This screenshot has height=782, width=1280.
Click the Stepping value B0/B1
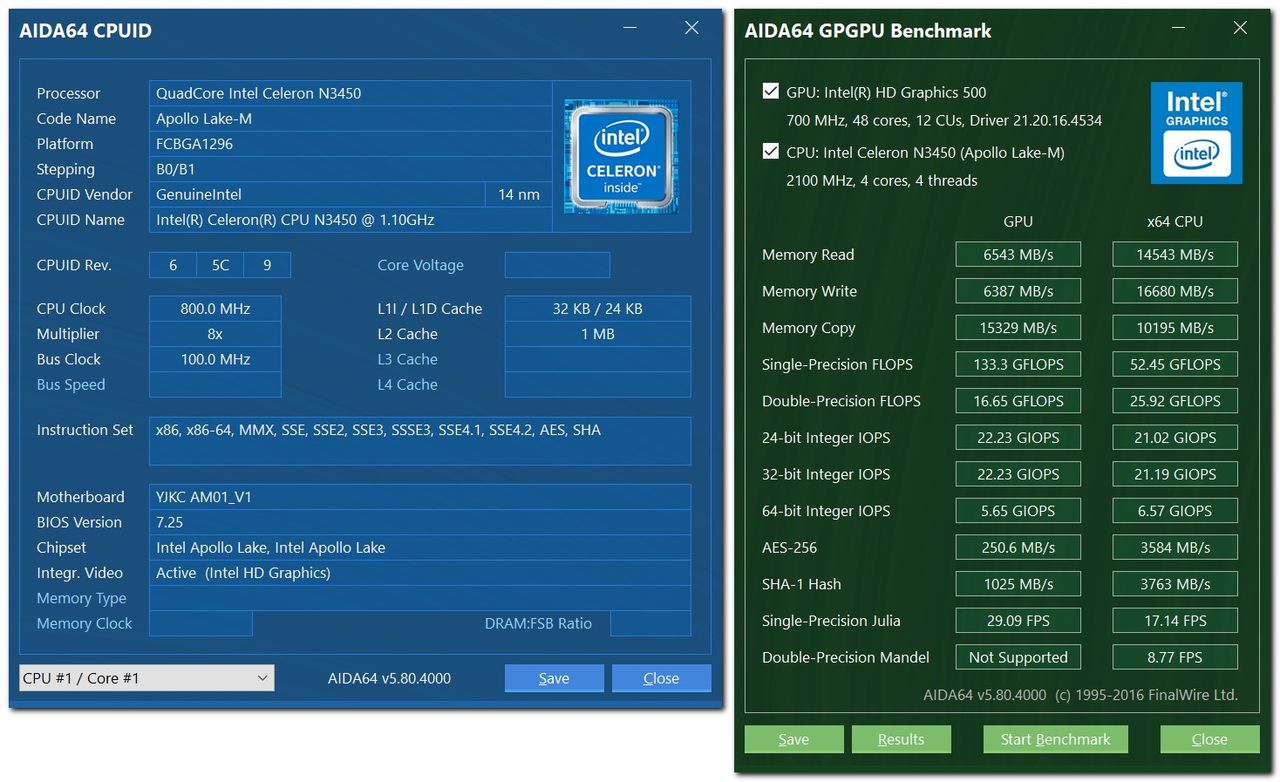click(350, 169)
